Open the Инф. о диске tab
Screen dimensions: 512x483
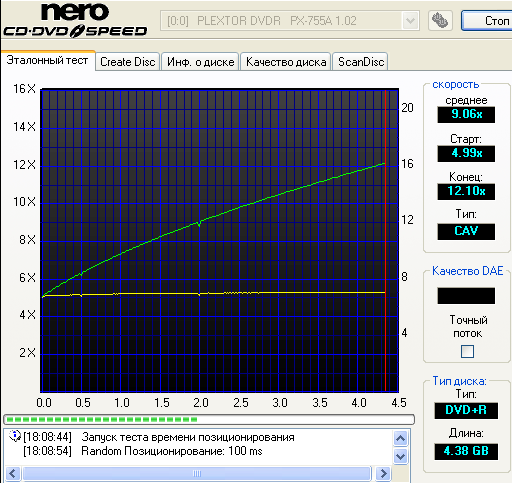coord(200,62)
